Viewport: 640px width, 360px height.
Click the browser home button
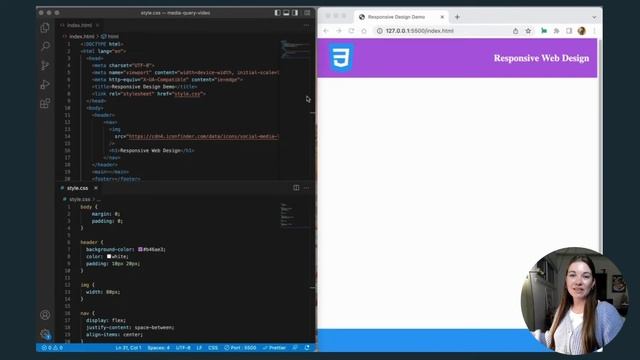point(364,31)
